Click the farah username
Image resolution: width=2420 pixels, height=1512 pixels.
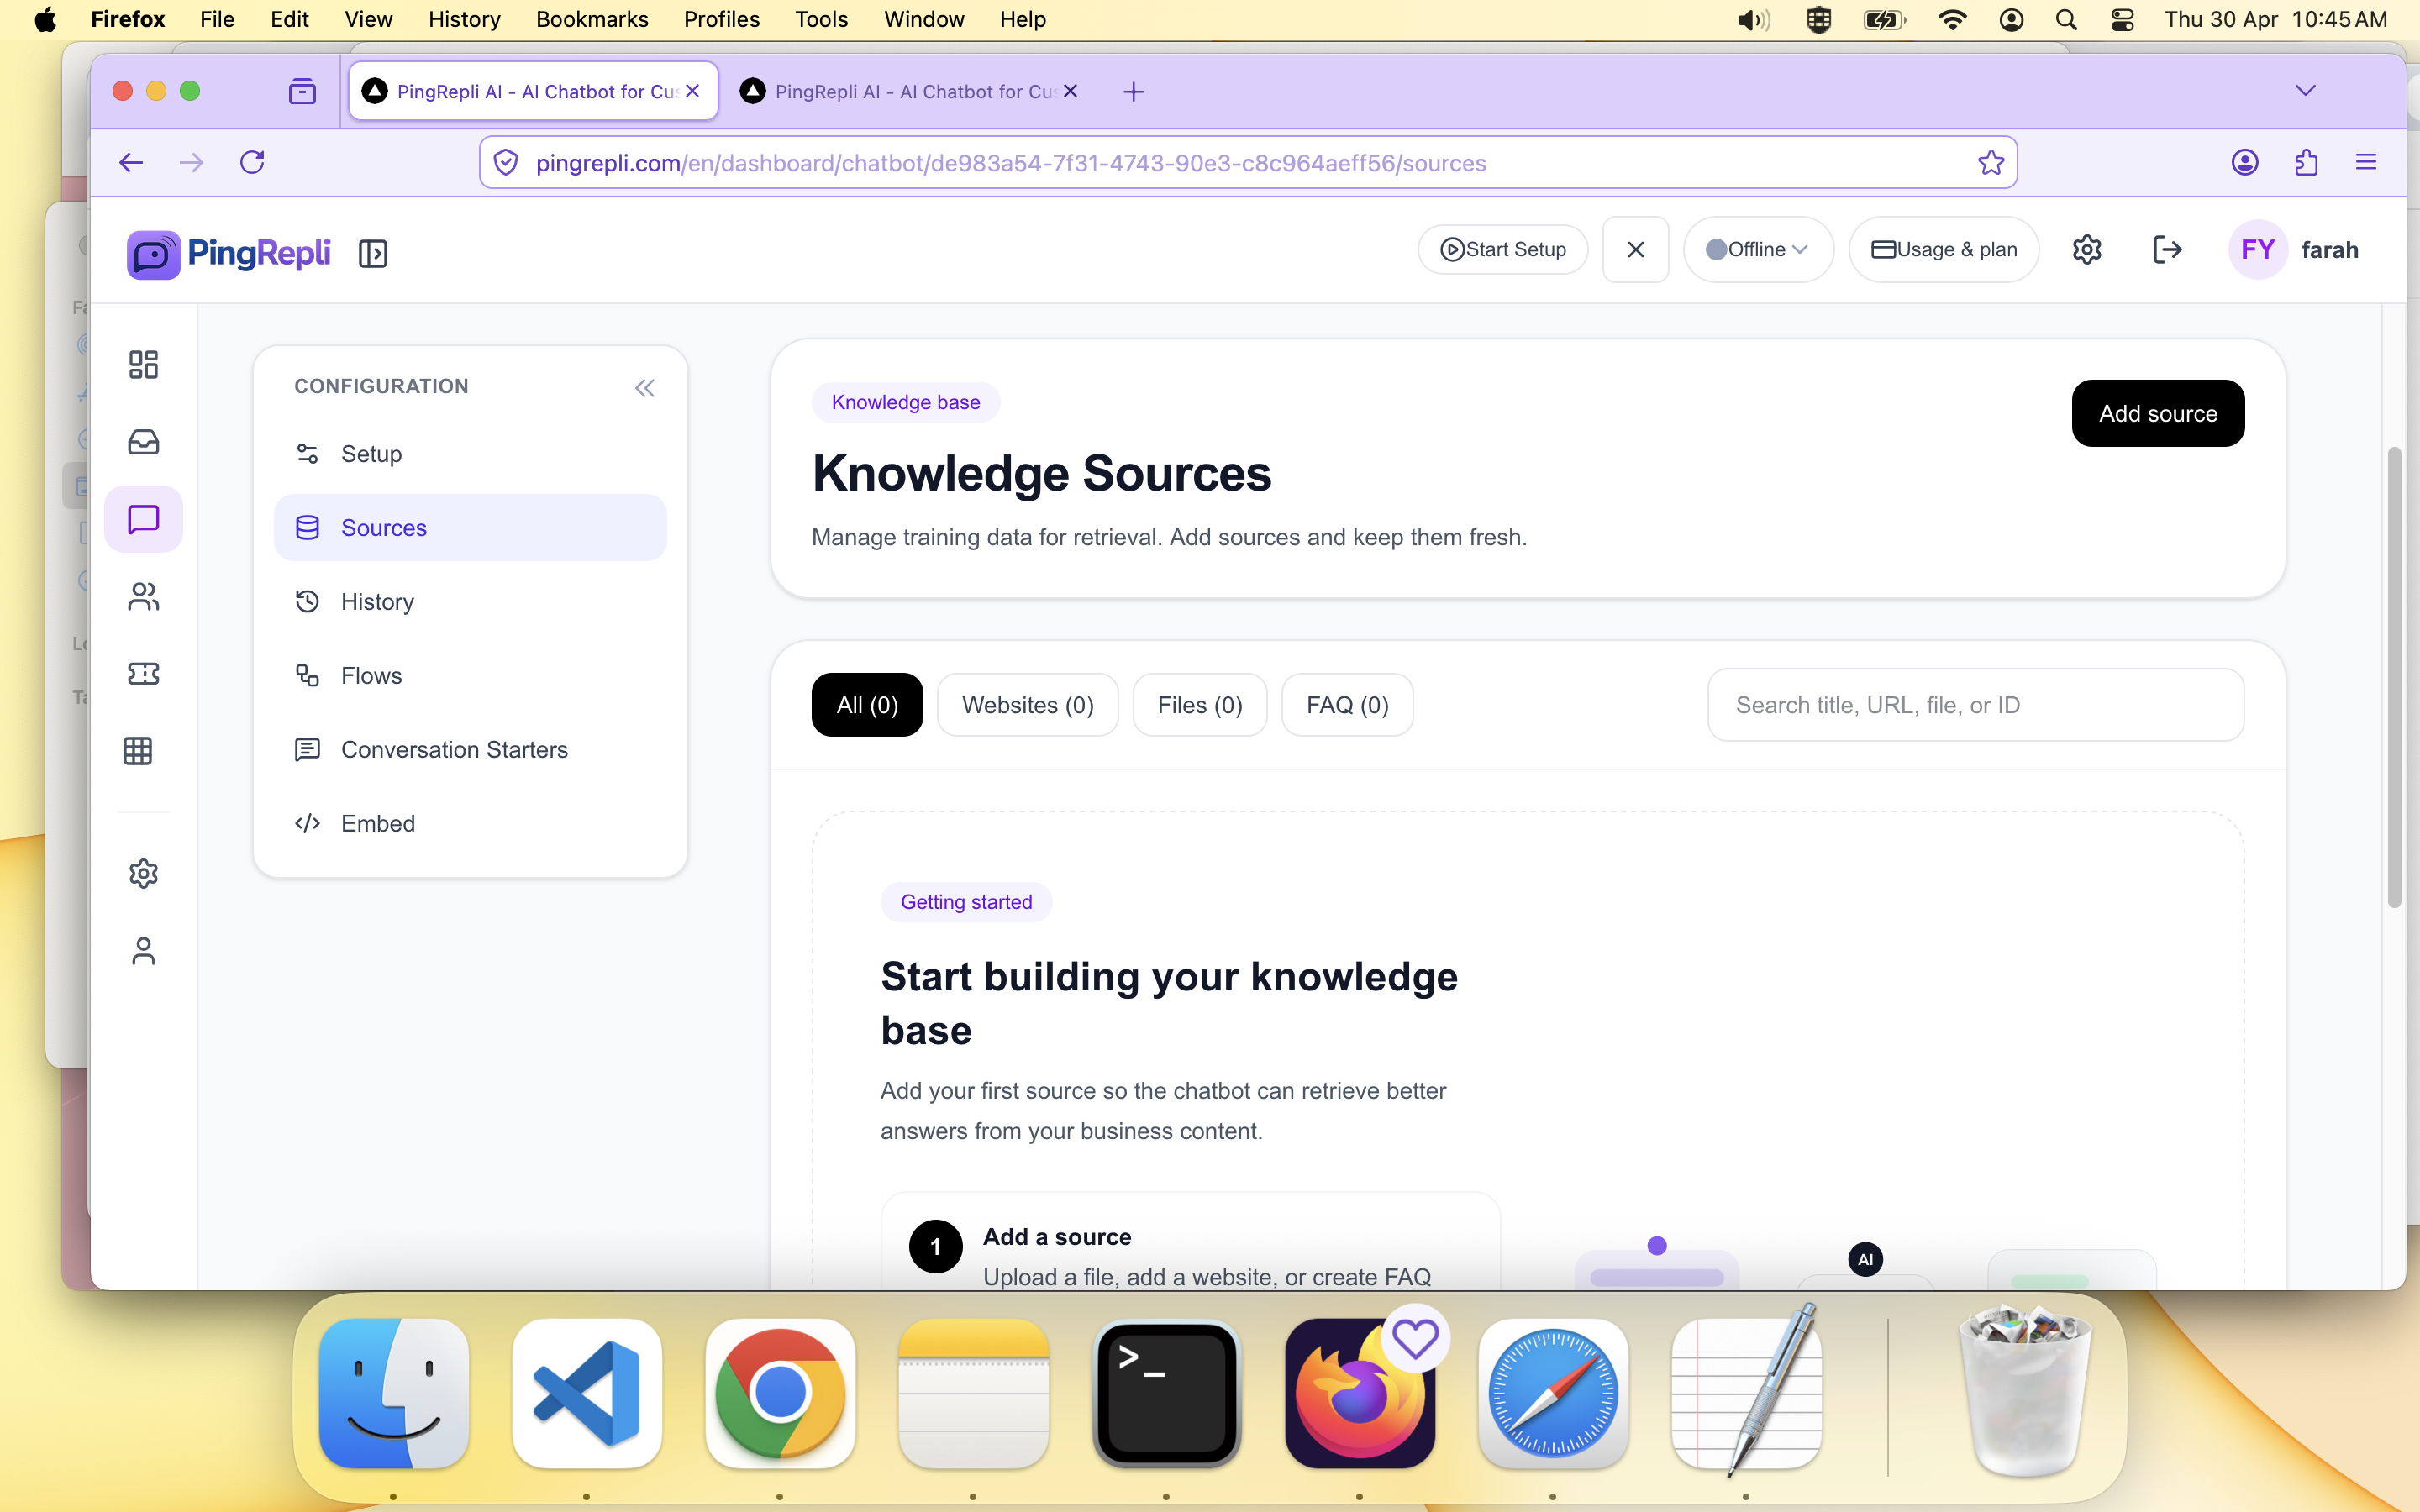coord(2330,249)
